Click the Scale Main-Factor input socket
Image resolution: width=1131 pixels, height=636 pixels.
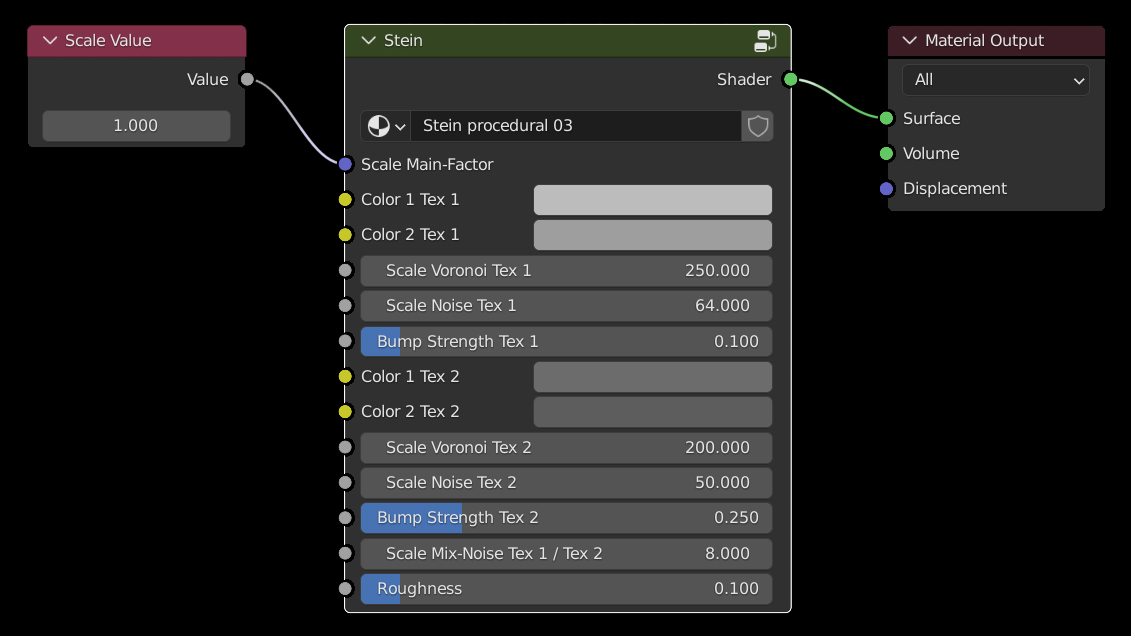(345, 164)
